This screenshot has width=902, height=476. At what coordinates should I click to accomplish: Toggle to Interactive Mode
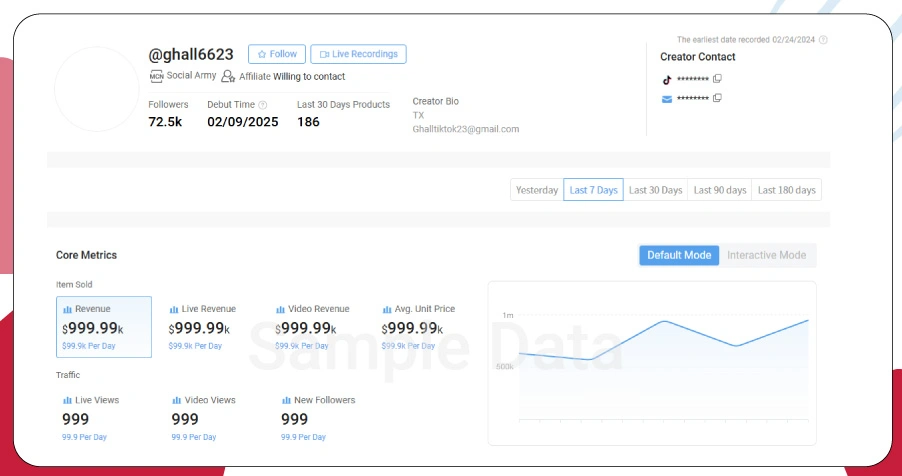click(766, 255)
